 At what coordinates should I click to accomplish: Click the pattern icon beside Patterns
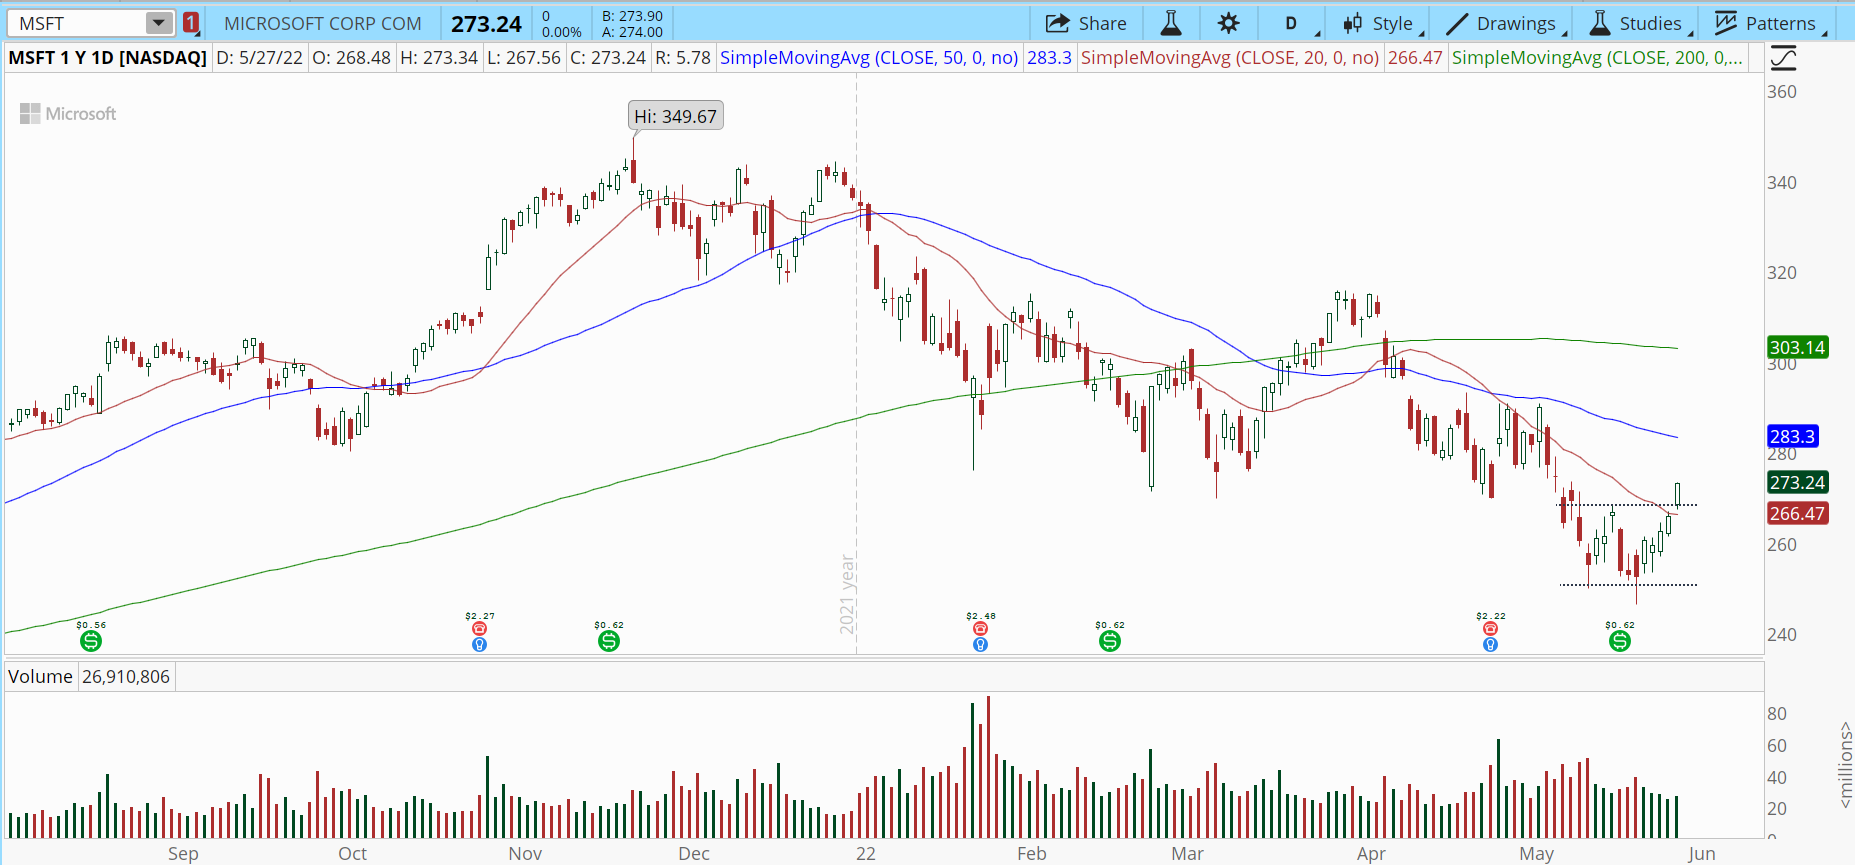[x=1726, y=23]
